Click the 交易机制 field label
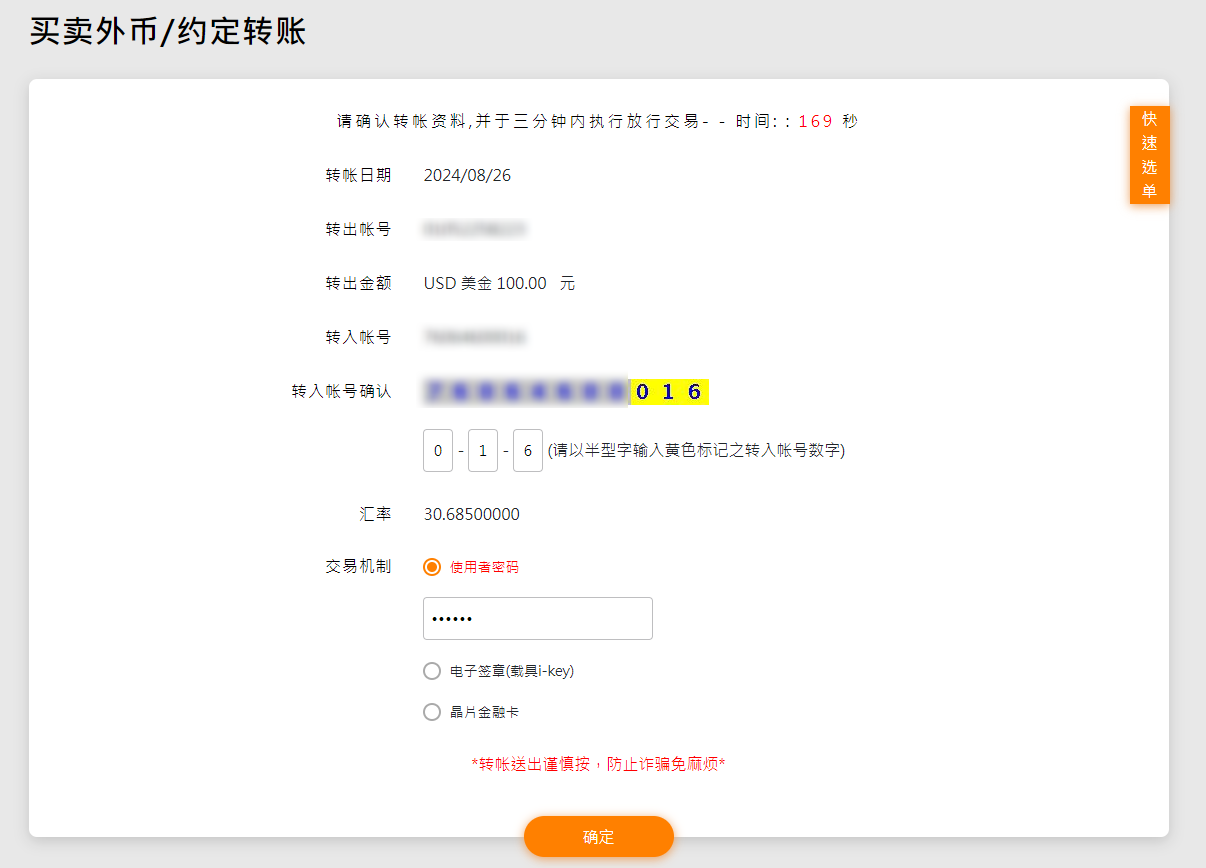Image resolution: width=1206 pixels, height=868 pixels. pyautogui.click(x=358, y=567)
